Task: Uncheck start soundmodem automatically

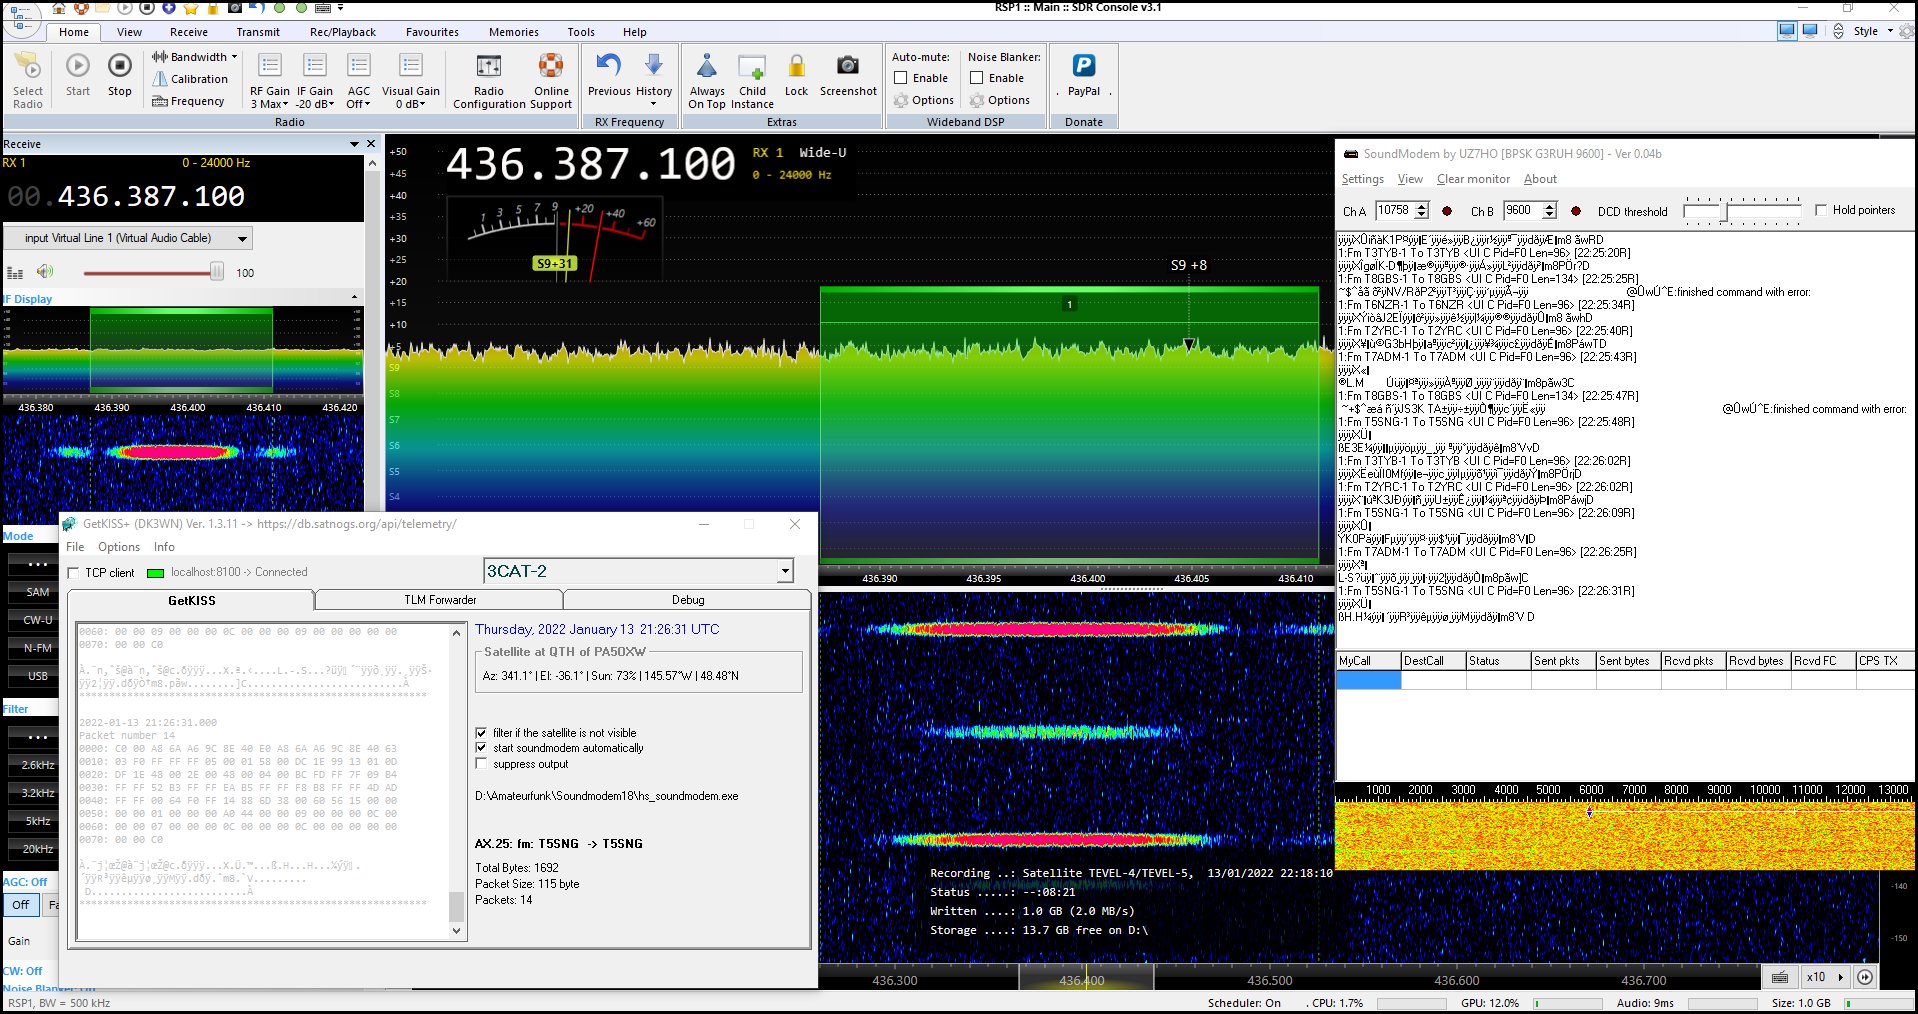Action: click(x=482, y=748)
